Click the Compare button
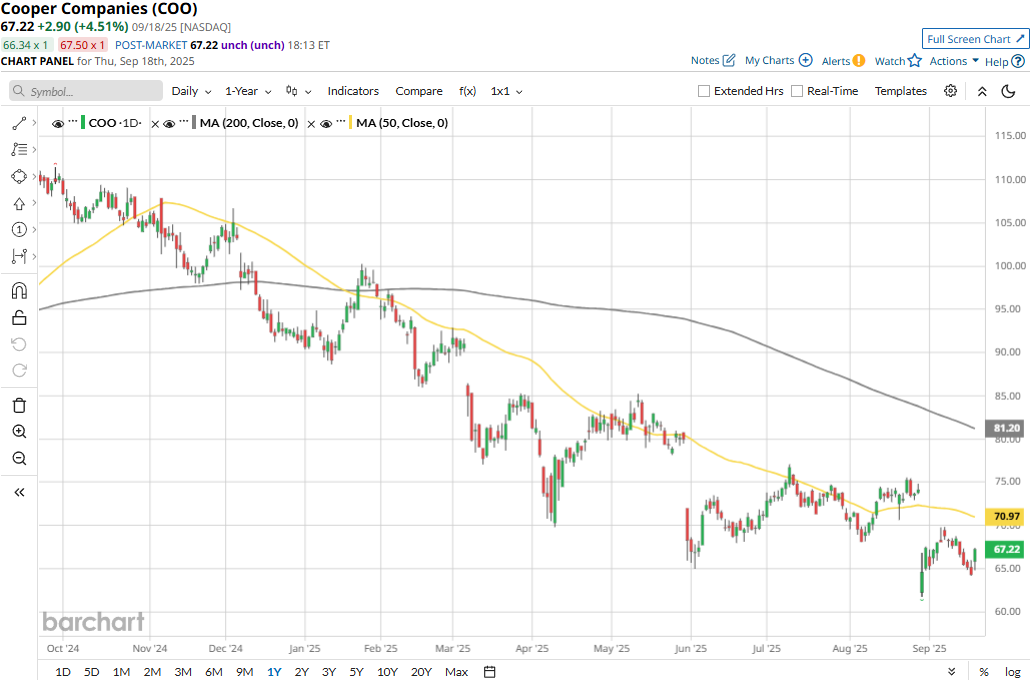 coord(419,91)
